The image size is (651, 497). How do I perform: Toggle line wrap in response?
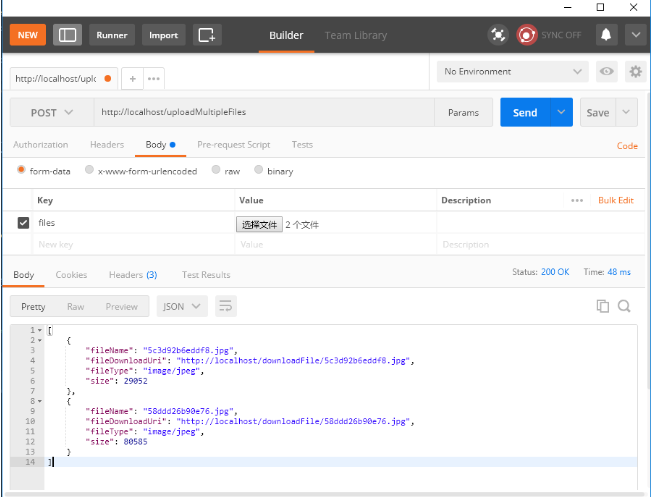(225, 306)
